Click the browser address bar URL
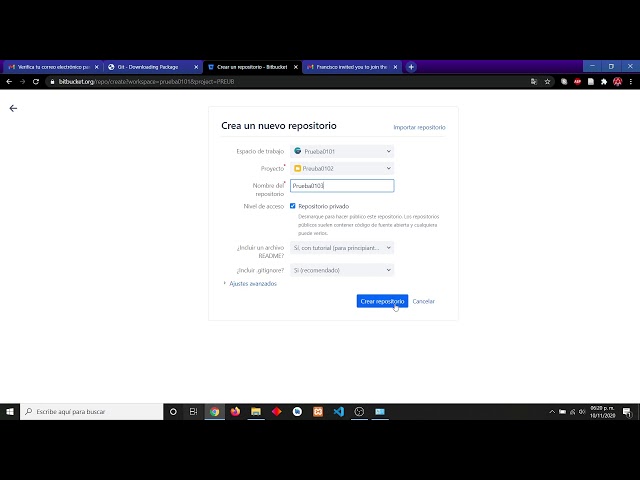The image size is (640, 480). pos(146,82)
